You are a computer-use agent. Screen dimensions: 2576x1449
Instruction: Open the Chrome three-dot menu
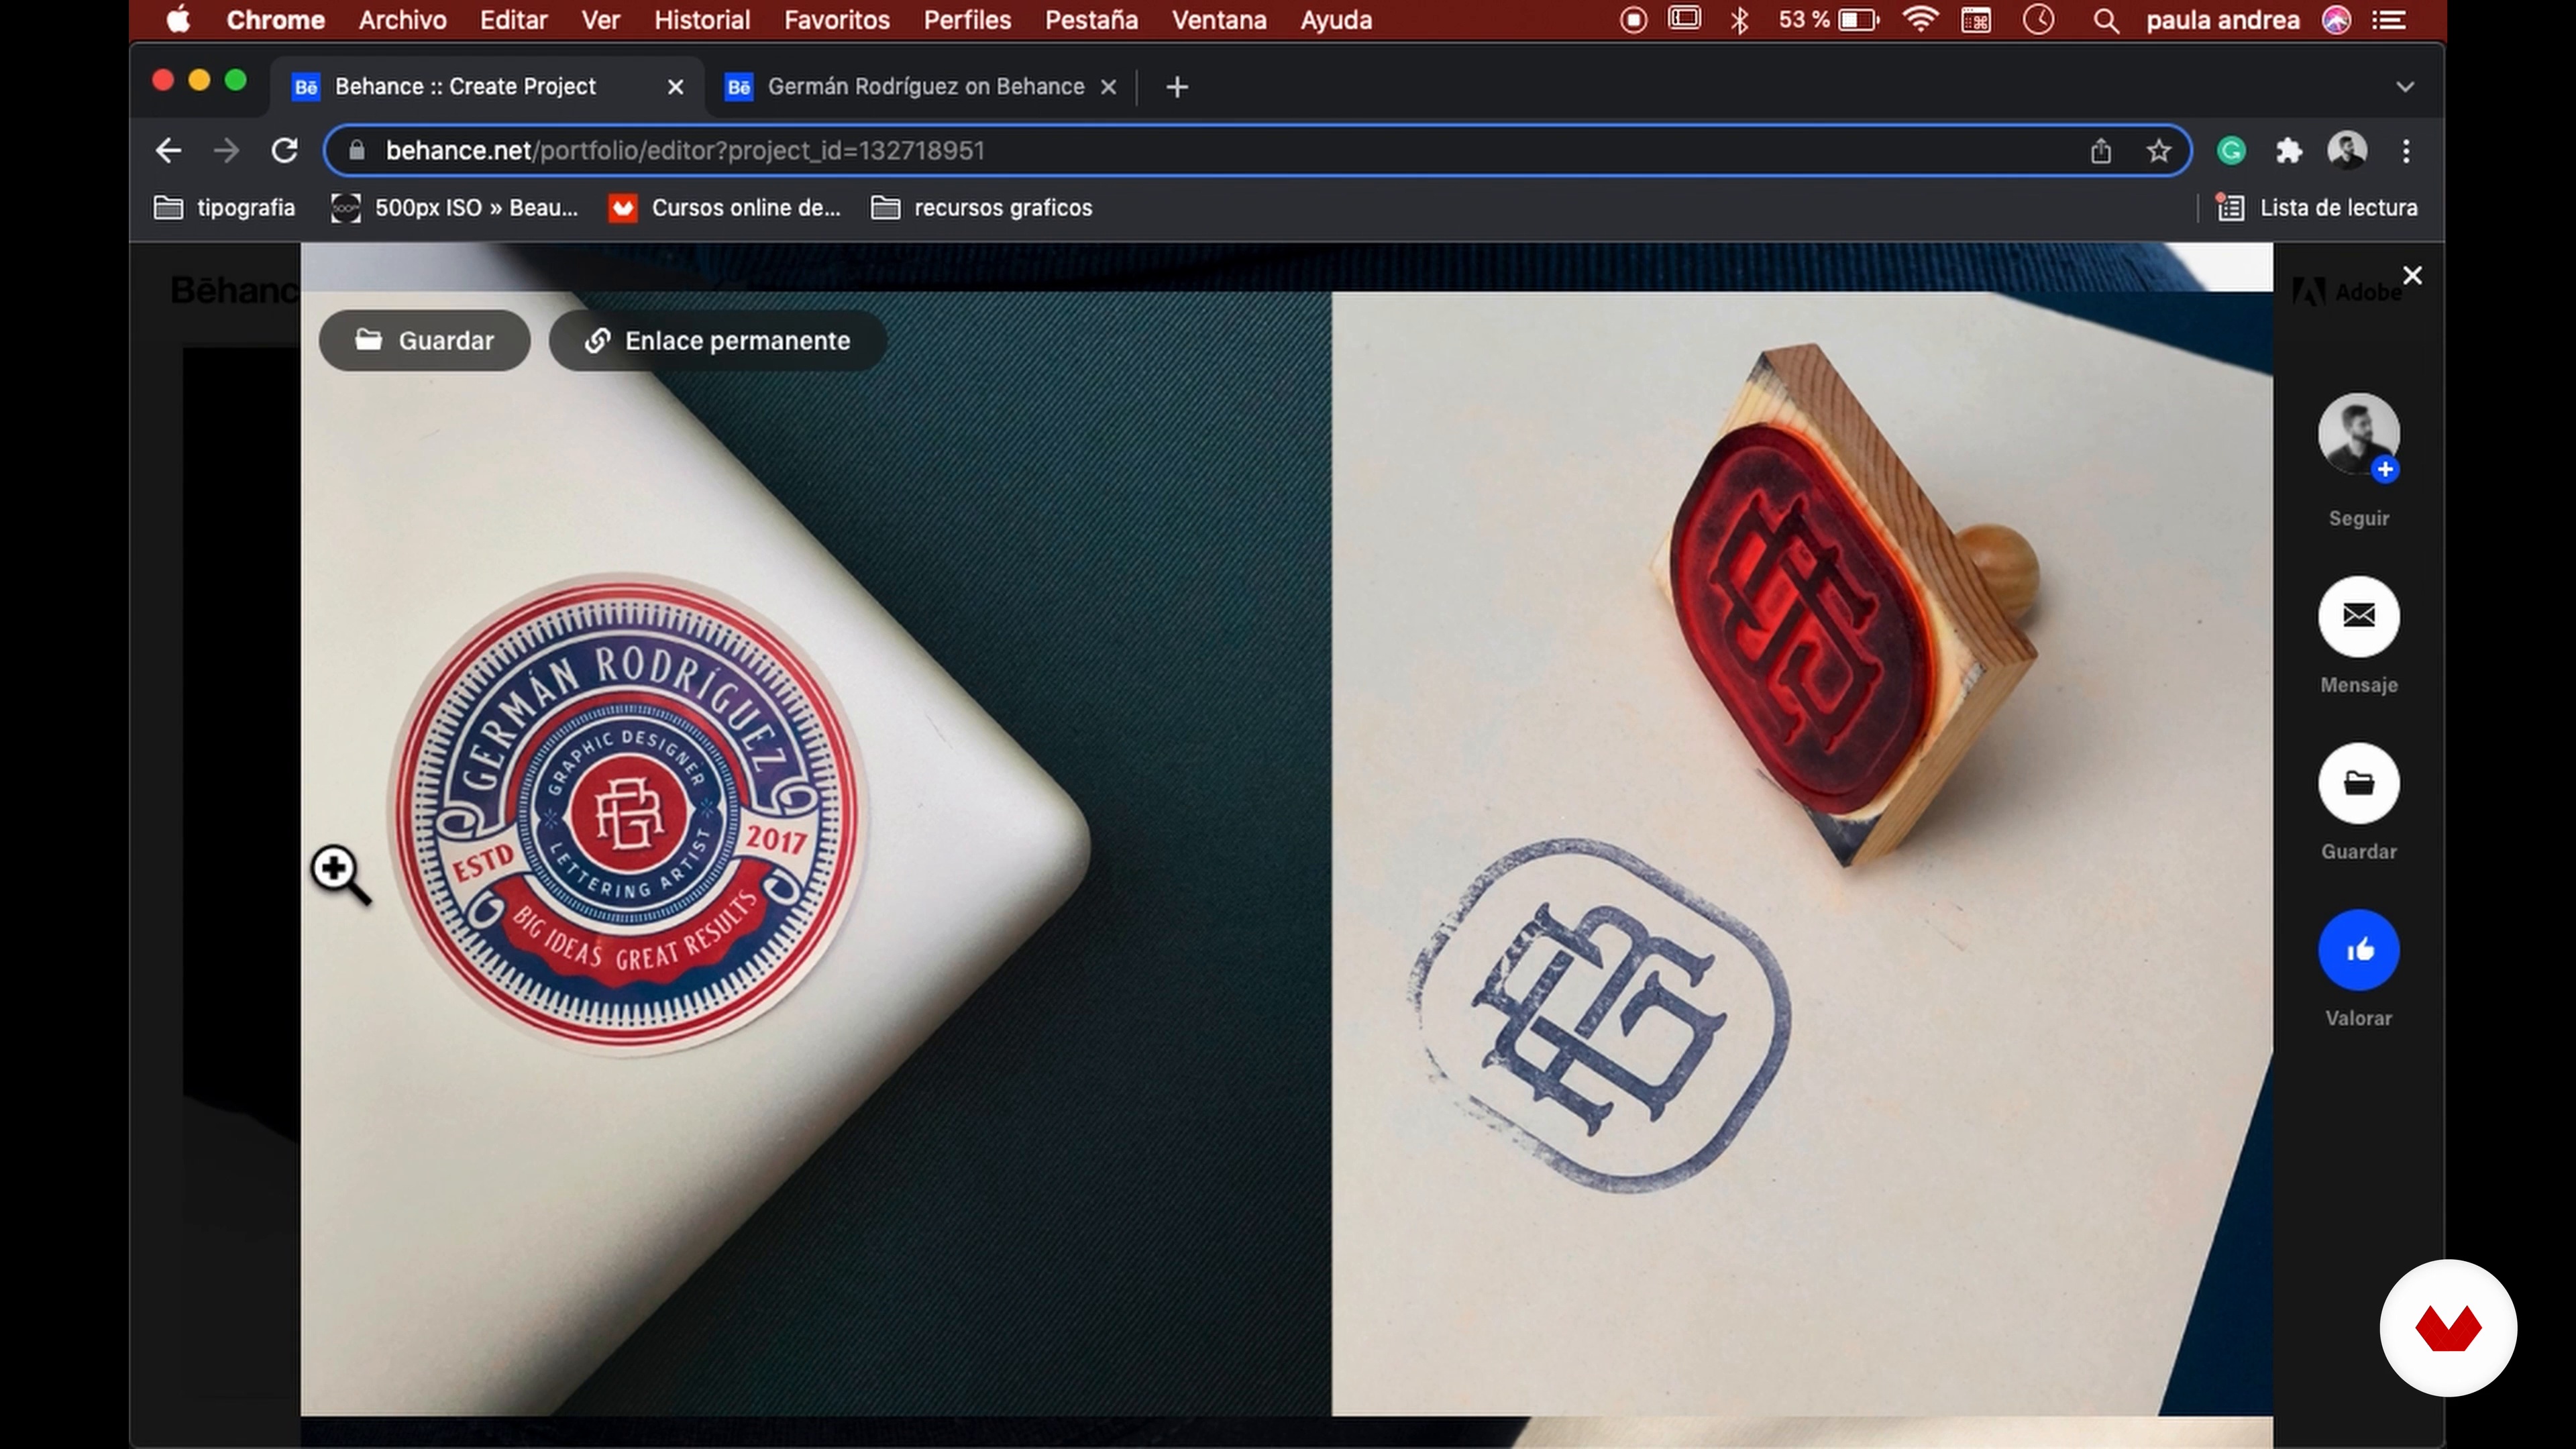(2405, 151)
